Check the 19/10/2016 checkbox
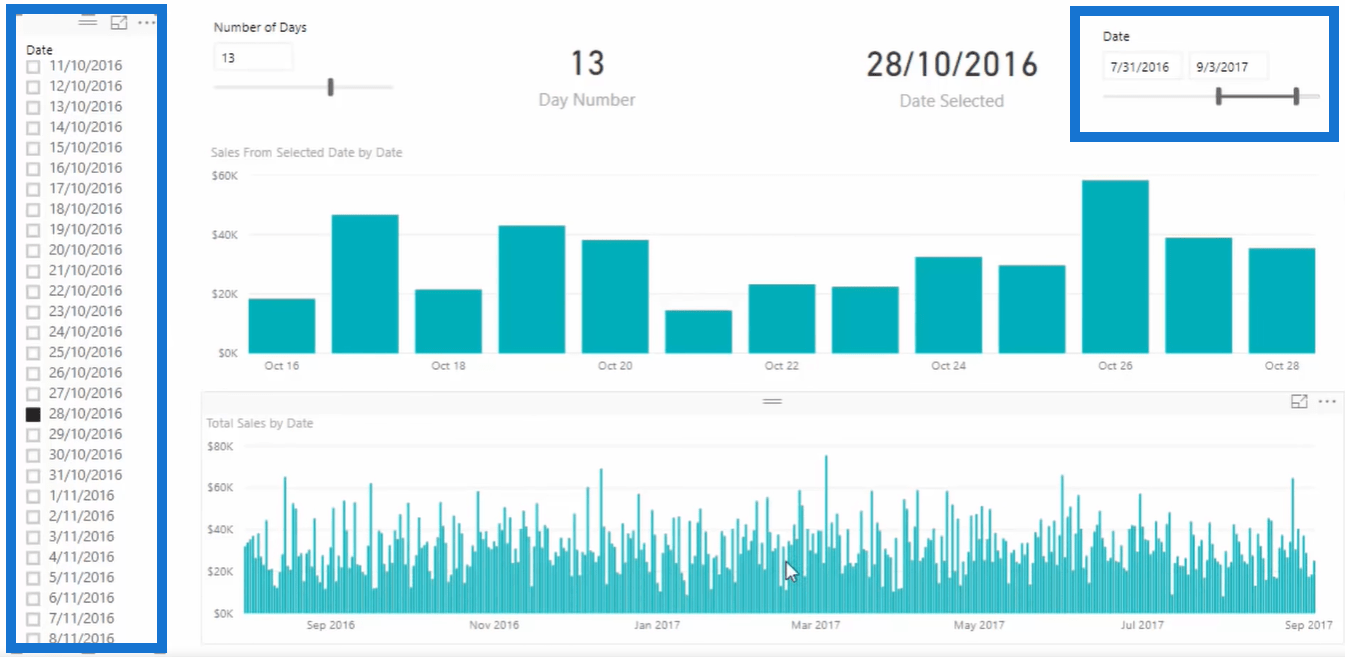The height and width of the screenshot is (657, 1345). 33,230
